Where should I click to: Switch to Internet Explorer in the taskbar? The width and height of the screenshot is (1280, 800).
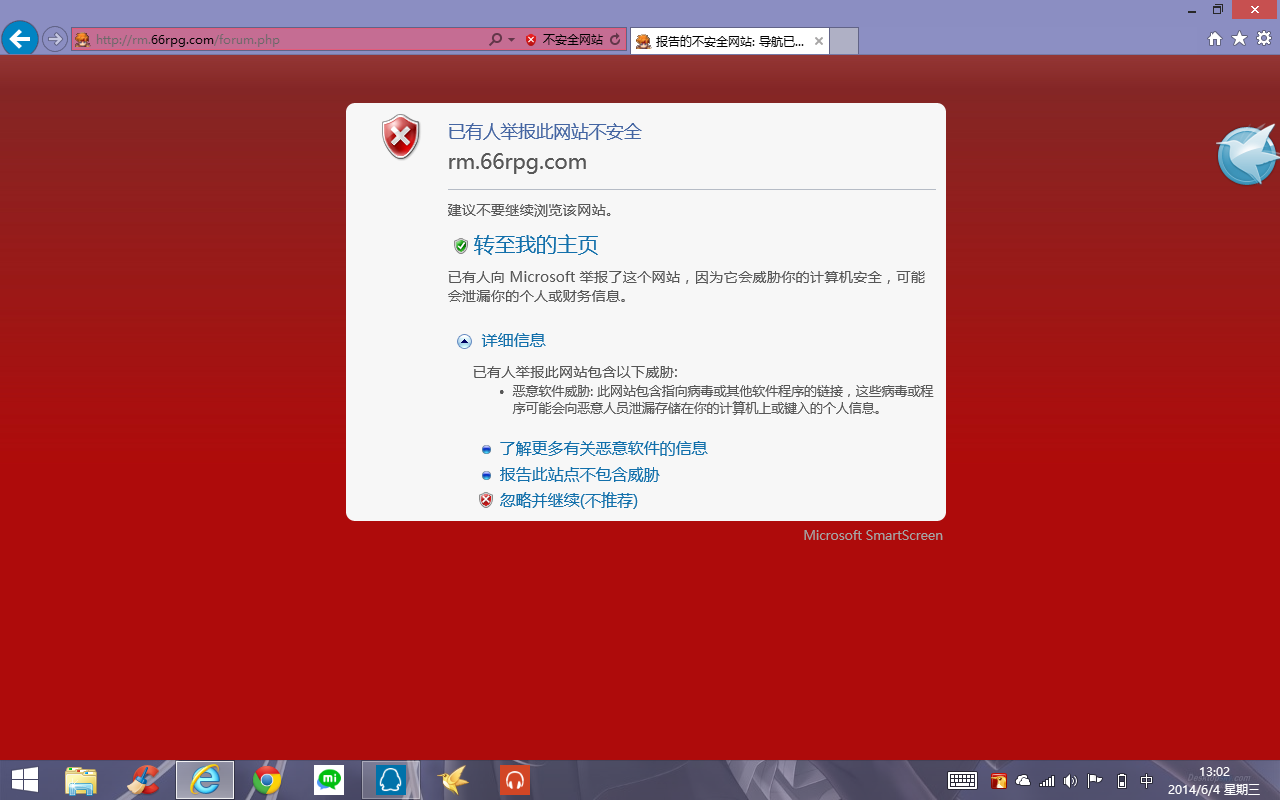point(205,780)
